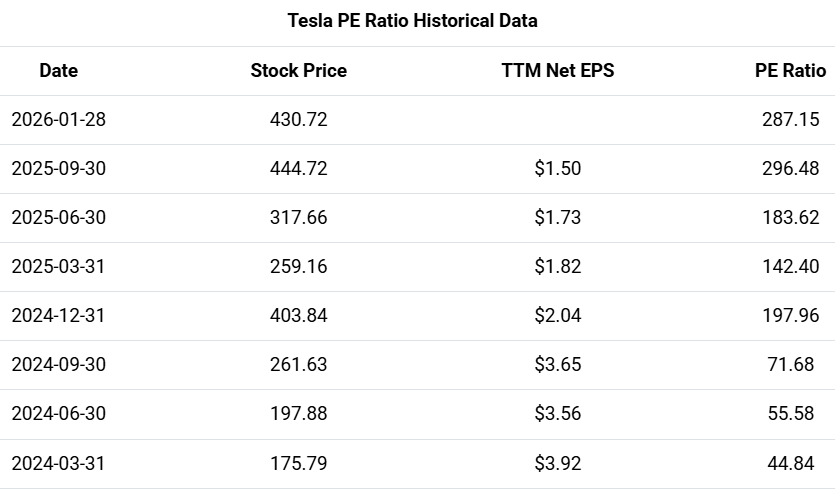Click the PE Ratio column header
This screenshot has height=500, width=835.
790,71
